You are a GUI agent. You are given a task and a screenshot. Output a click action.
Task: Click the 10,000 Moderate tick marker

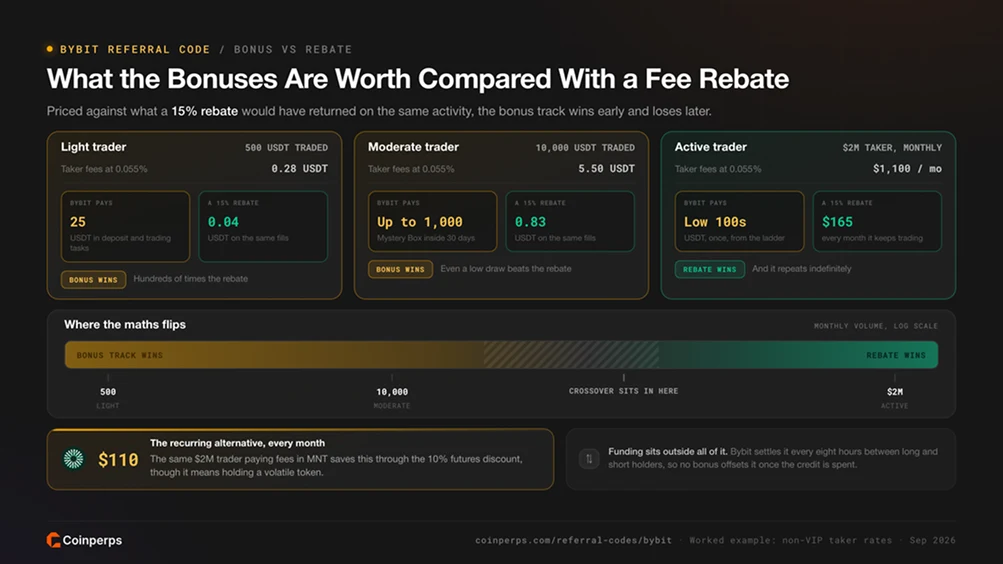pyautogui.click(x=392, y=393)
